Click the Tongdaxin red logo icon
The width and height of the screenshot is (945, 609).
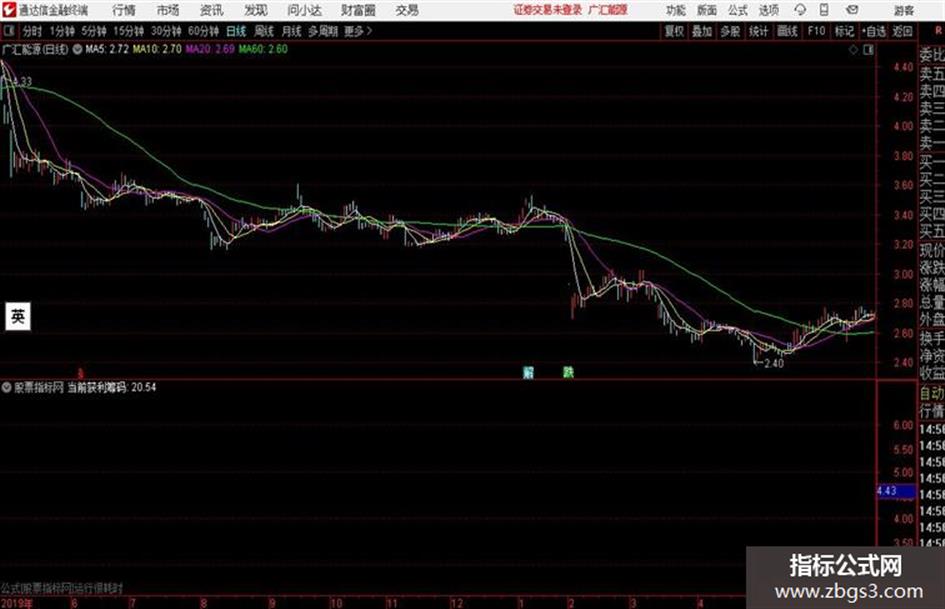8,10
